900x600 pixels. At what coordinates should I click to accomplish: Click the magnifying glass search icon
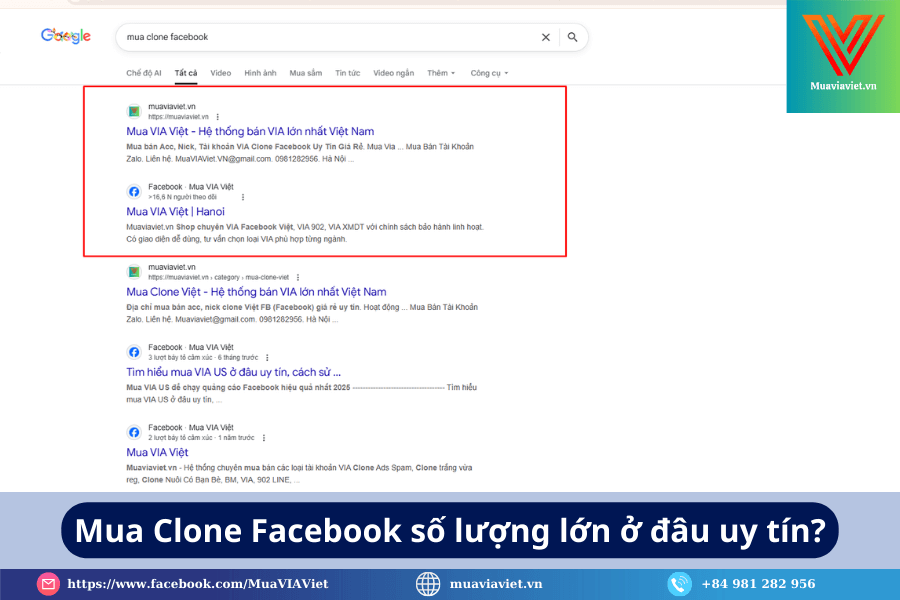pos(573,37)
